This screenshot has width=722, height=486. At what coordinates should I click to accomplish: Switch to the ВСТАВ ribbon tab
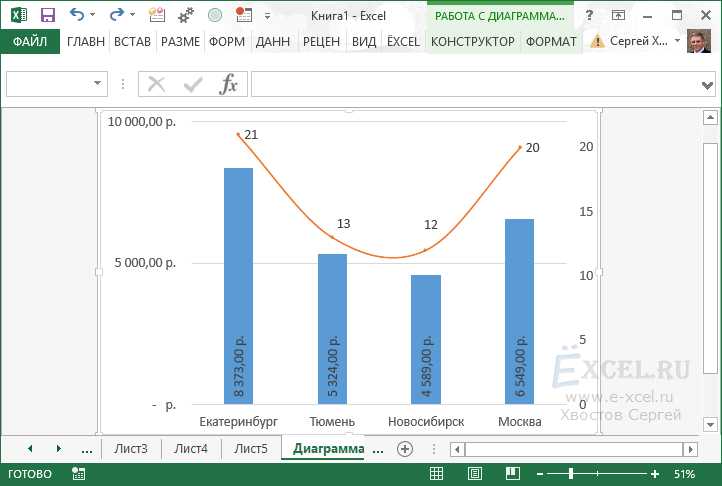click(133, 41)
